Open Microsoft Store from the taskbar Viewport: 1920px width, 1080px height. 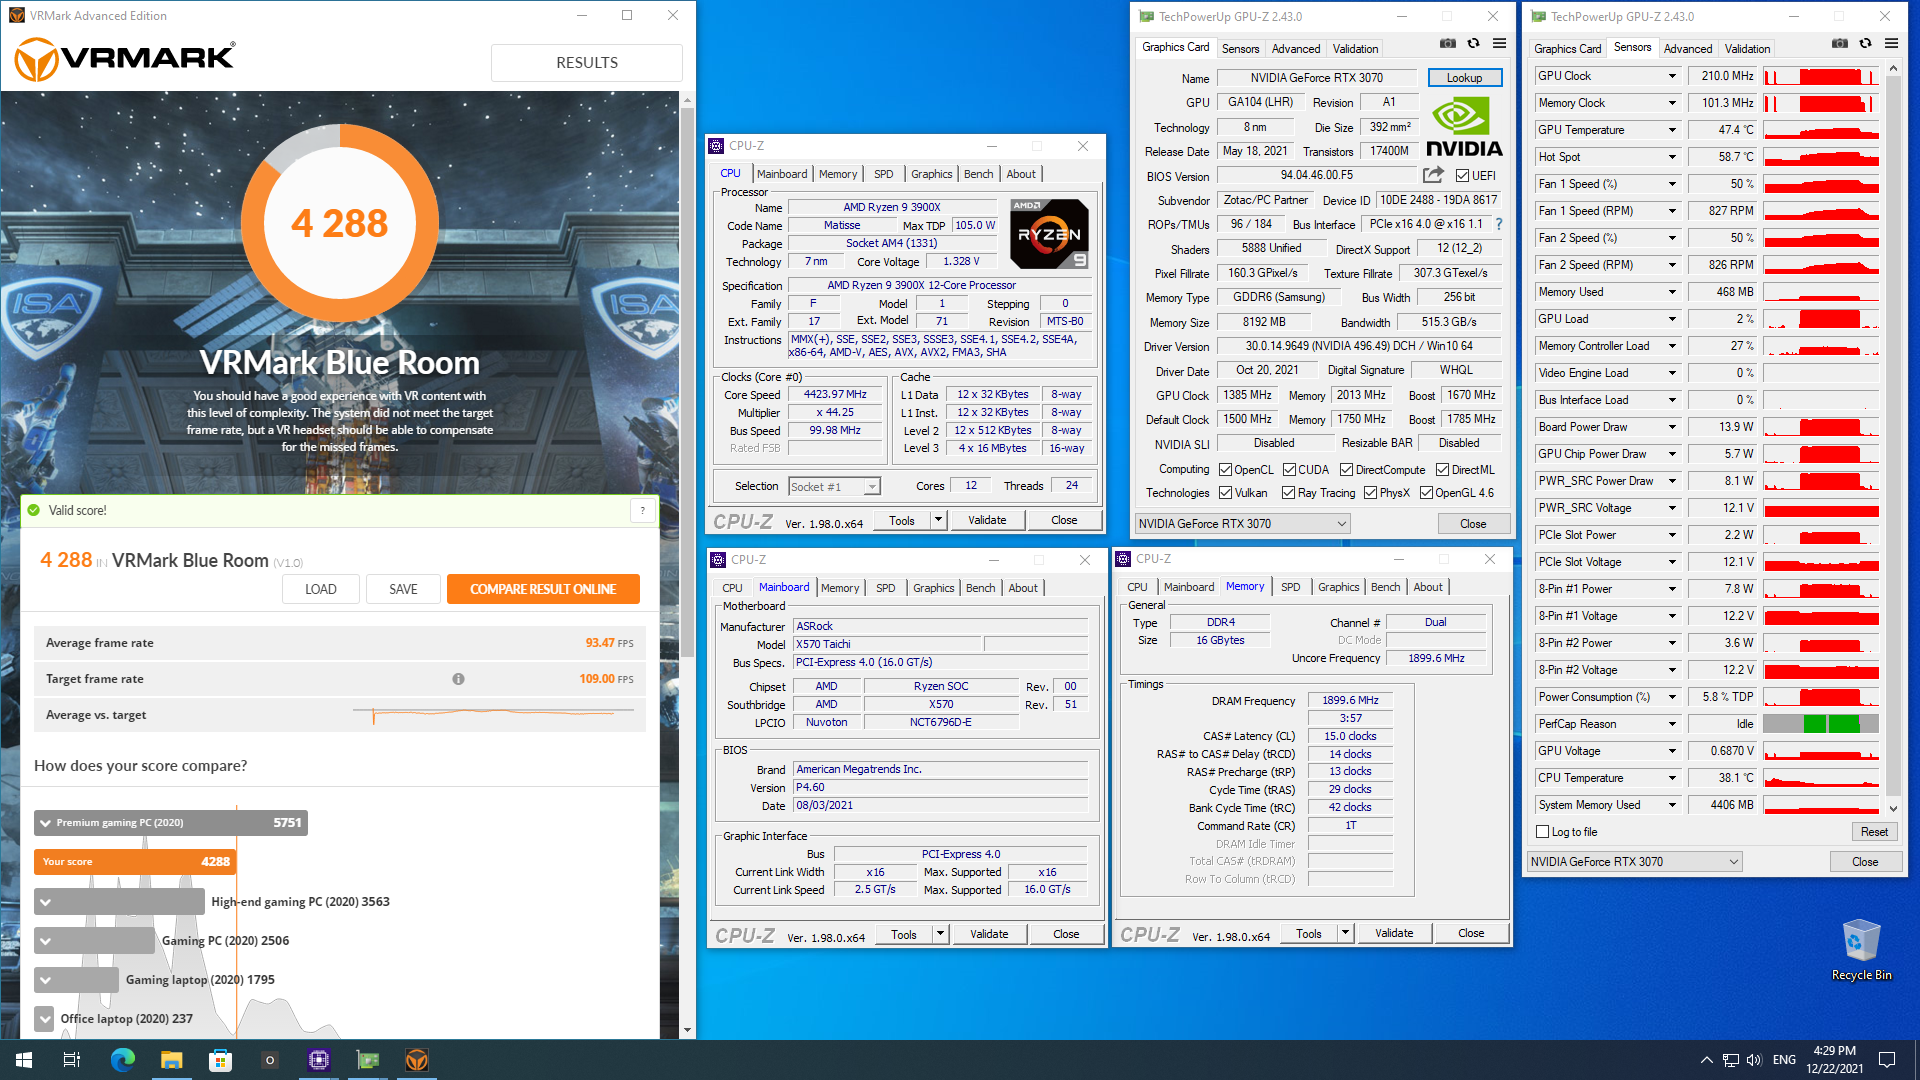pyautogui.click(x=220, y=1060)
